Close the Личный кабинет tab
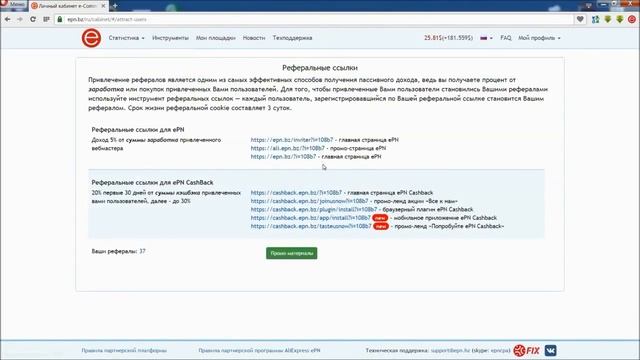The height and width of the screenshot is (360, 640). coord(103,6)
